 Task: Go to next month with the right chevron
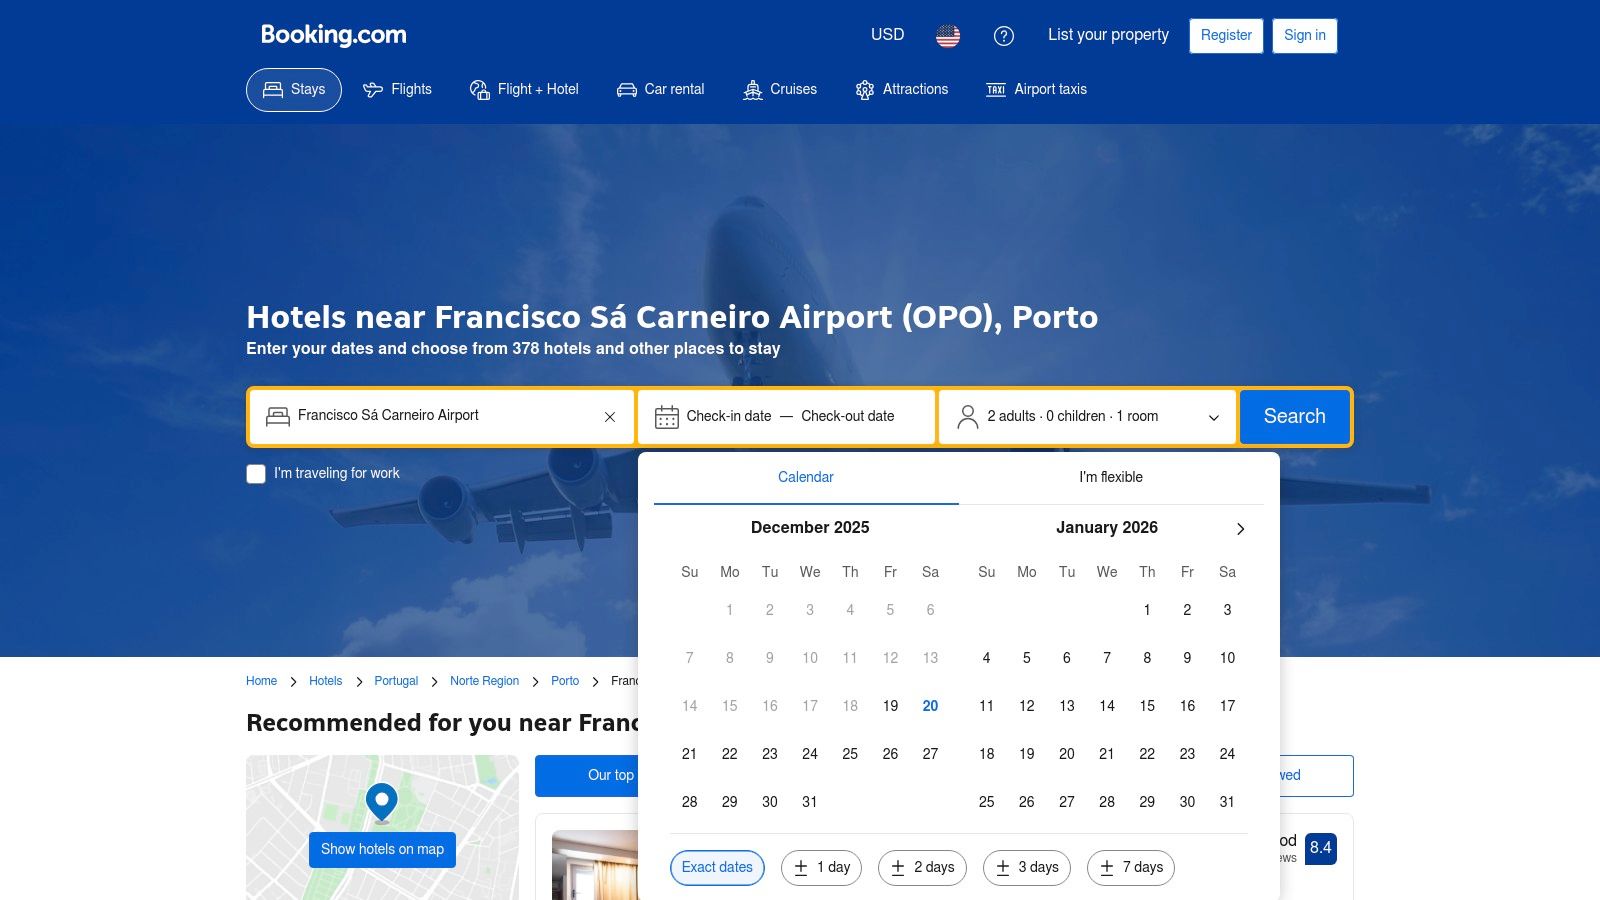click(x=1240, y=529)
